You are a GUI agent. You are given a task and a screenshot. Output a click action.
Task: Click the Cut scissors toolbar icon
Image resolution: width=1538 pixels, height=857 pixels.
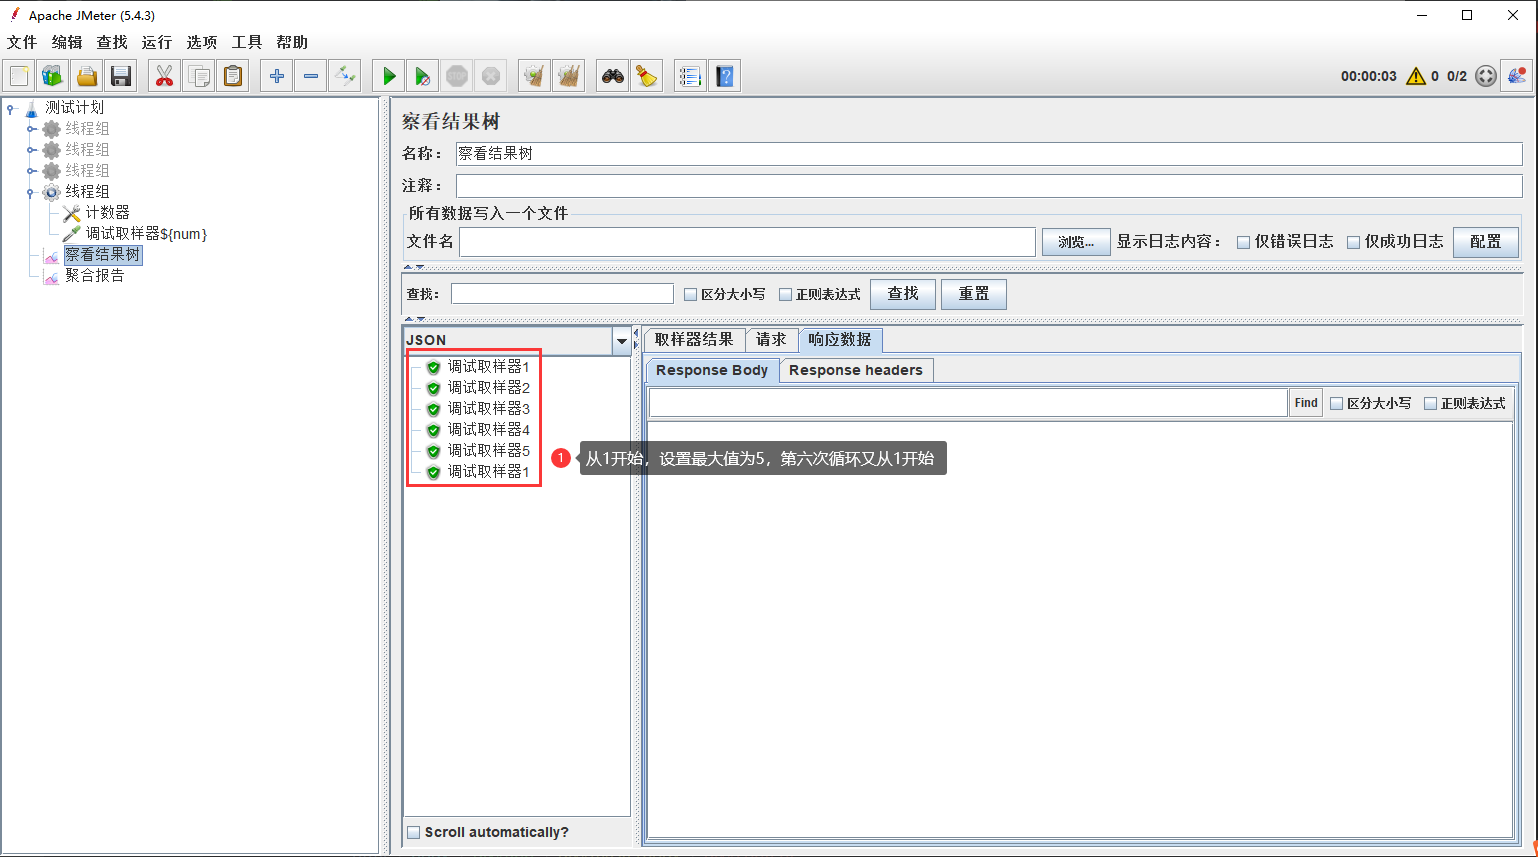click(164, 76)
